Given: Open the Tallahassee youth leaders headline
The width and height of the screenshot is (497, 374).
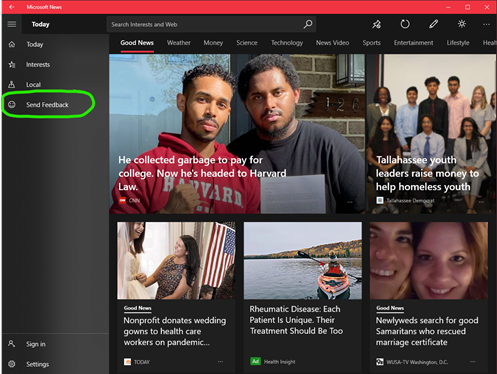Looking at the screenshot, I should [x=427, y=173].
